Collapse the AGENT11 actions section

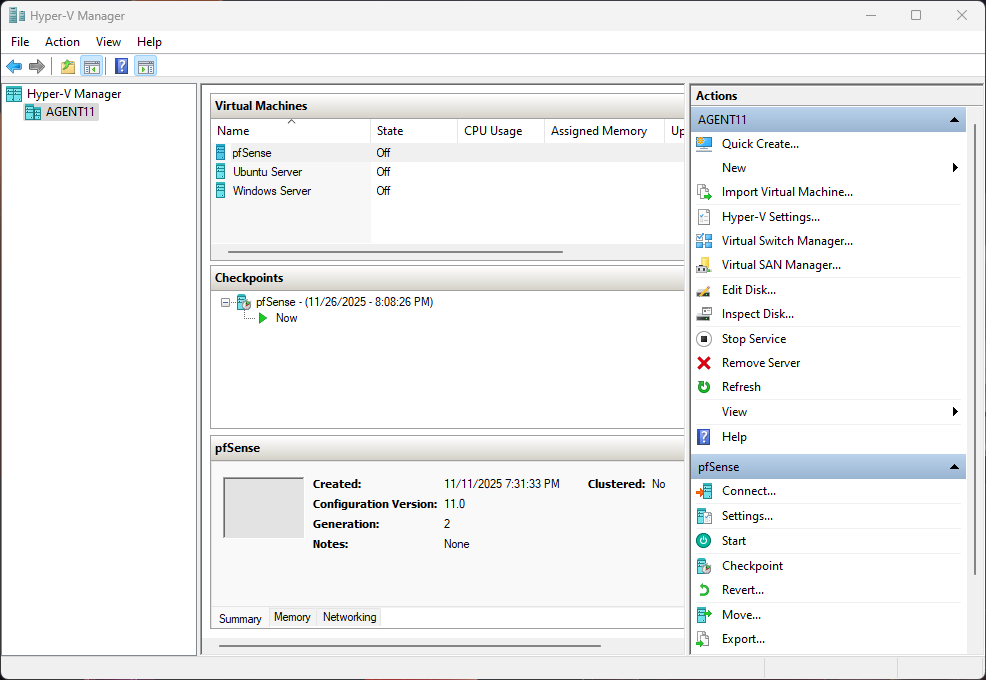click(x=954, y=120)
